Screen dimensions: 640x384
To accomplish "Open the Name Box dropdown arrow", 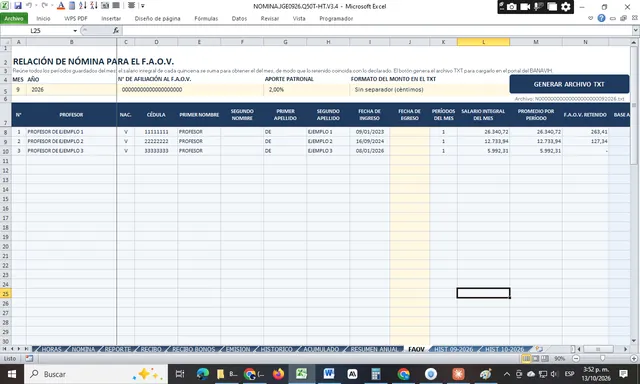I will click(x=75, y=31).
